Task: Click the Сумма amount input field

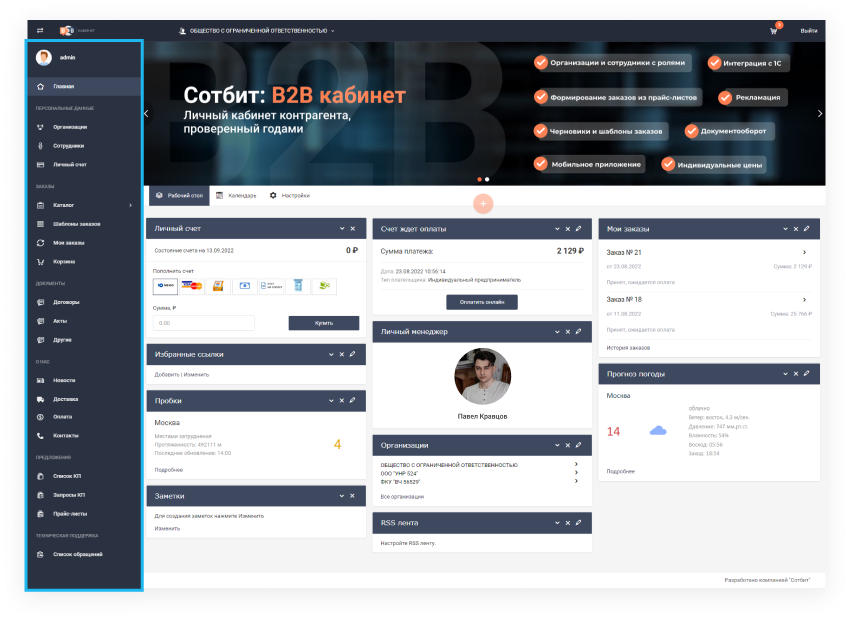Action: click(203, 323)
